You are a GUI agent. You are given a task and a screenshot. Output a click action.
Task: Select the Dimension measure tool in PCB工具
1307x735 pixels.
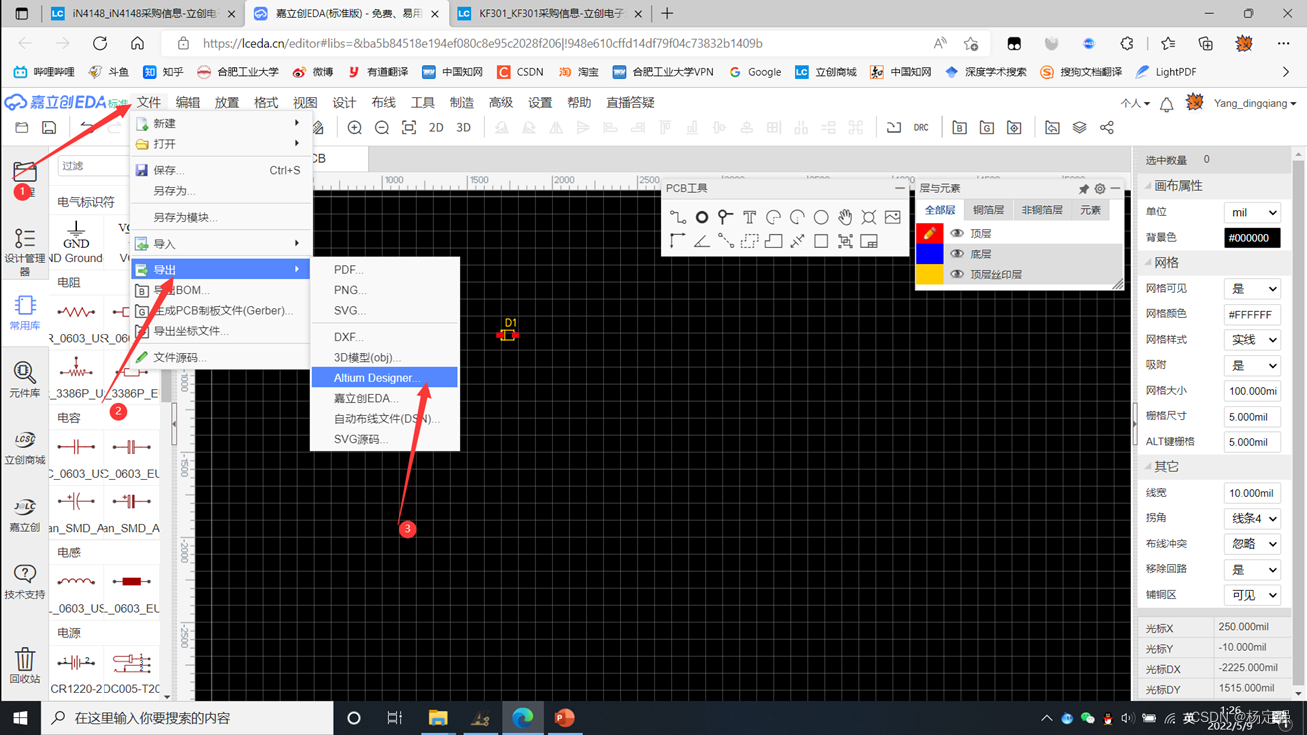tap(797, 241)
